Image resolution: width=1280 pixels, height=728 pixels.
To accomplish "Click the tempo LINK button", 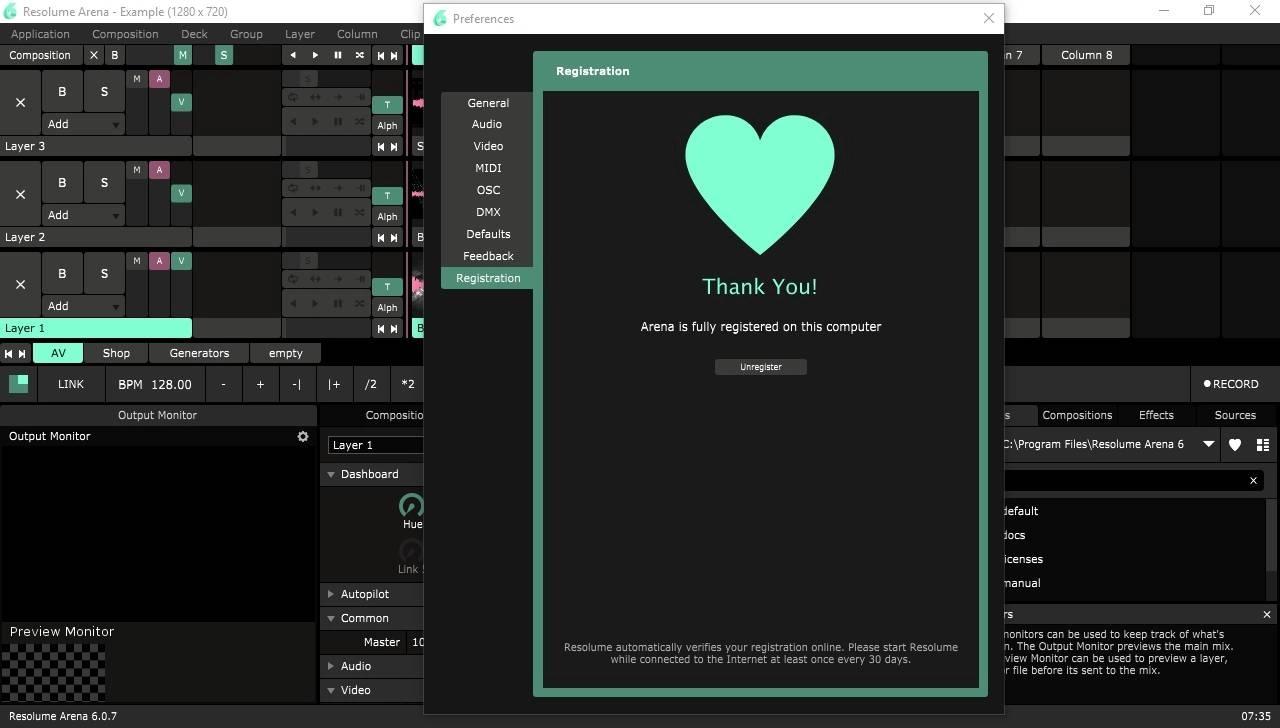I will [x=71, y=384].
